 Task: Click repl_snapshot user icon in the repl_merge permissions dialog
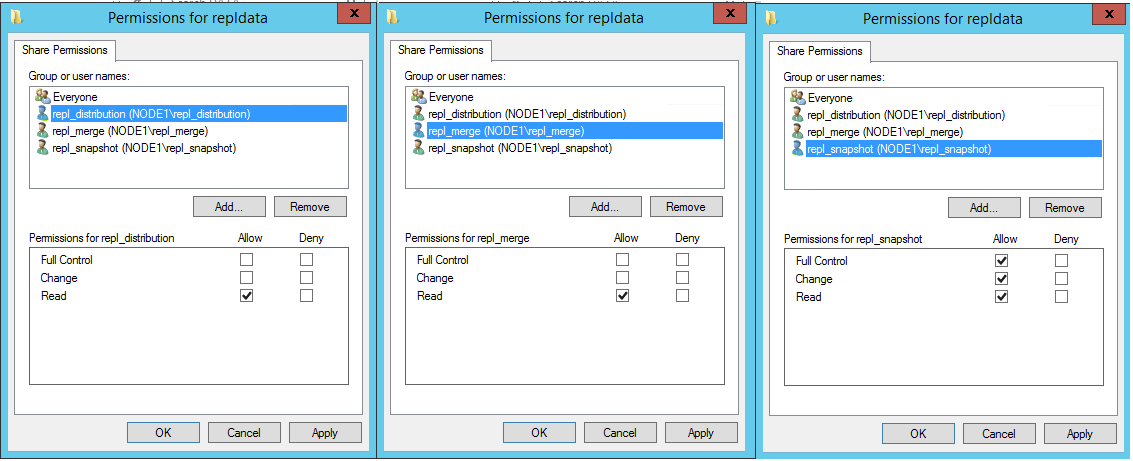point(418,148)
